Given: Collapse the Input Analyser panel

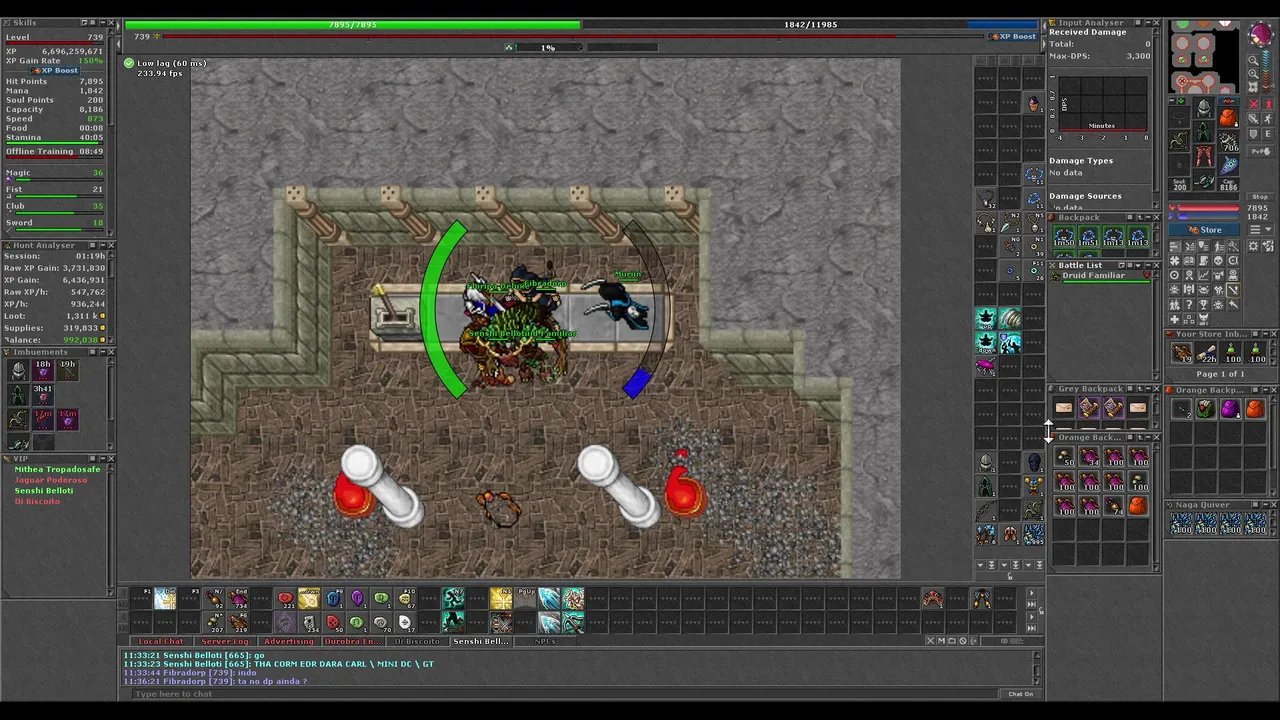Looking at the screenshot, I should click(1147, 22).
